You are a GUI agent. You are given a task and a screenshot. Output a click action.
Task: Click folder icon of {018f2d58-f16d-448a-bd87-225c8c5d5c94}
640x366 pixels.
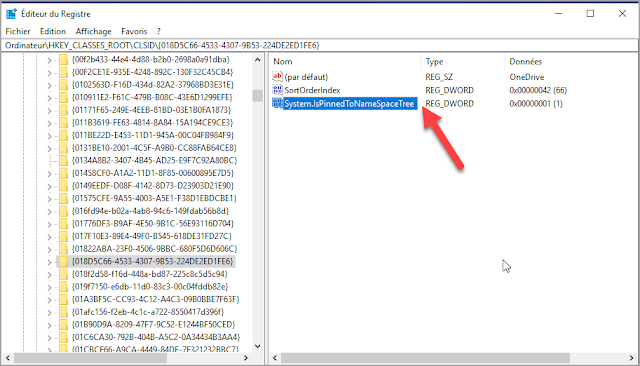pos(63,274)
